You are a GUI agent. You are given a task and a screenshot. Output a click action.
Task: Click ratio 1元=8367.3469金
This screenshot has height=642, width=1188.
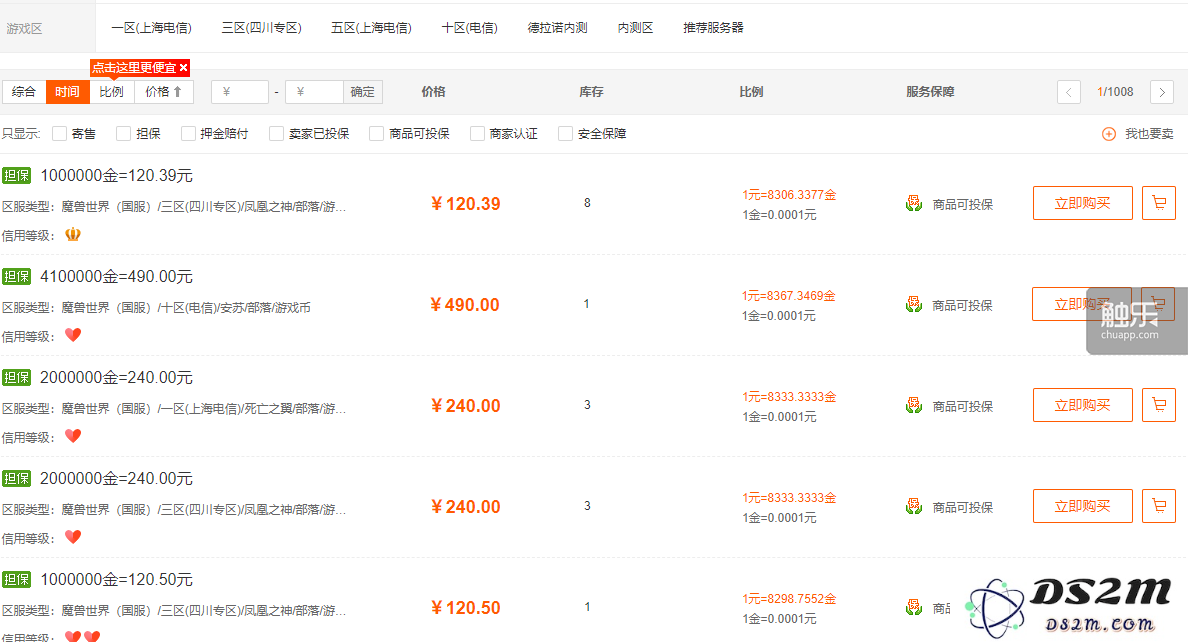(x=789, y=296)
